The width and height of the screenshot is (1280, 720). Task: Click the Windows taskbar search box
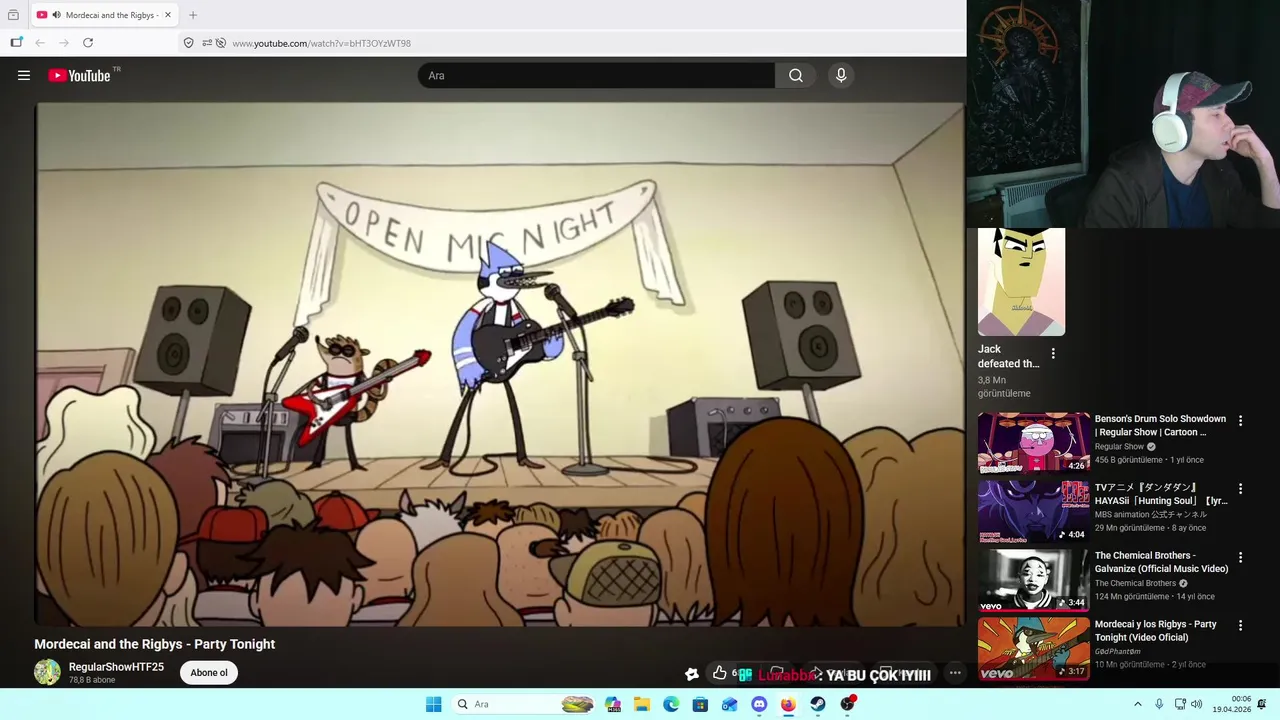coord(525,704)
